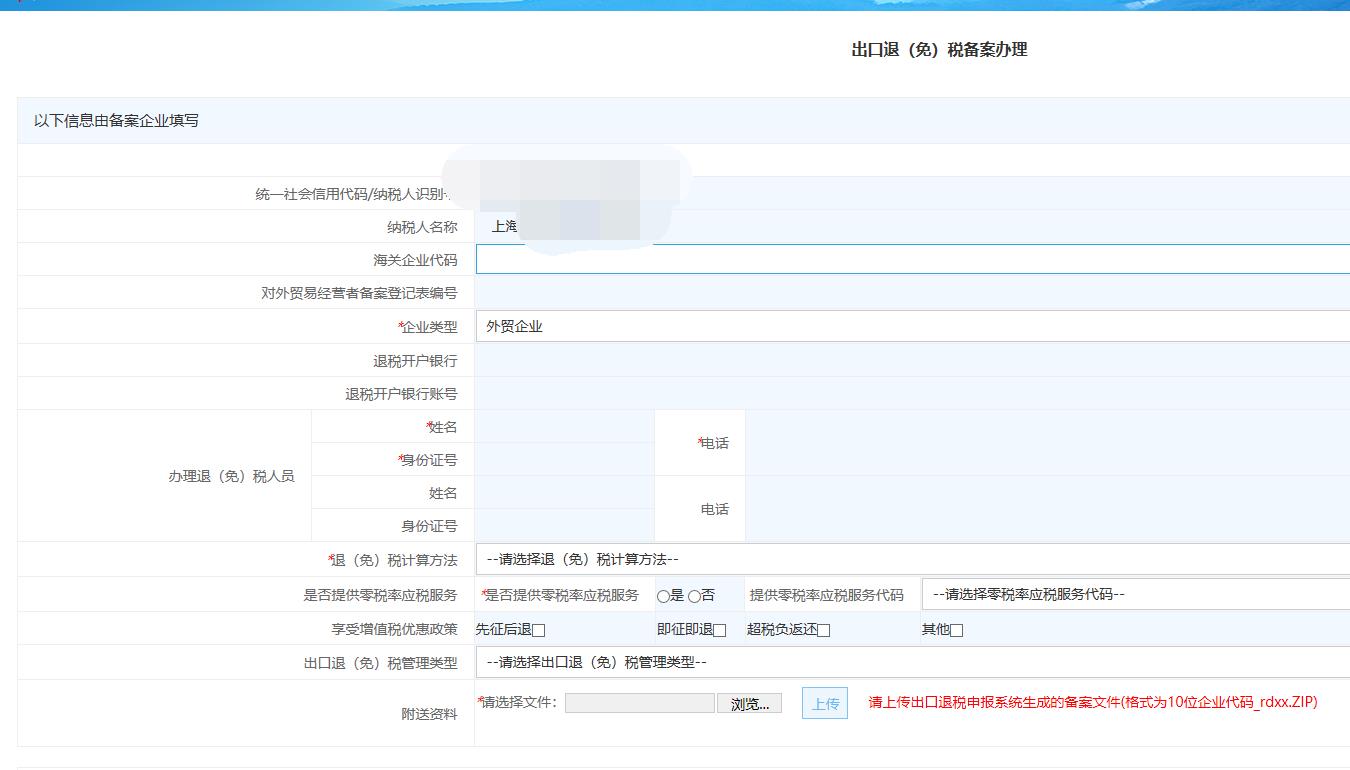Check the 即征即退 checkbox
The width and height of the screenshot is (1350, 770).
click(720, 630)
